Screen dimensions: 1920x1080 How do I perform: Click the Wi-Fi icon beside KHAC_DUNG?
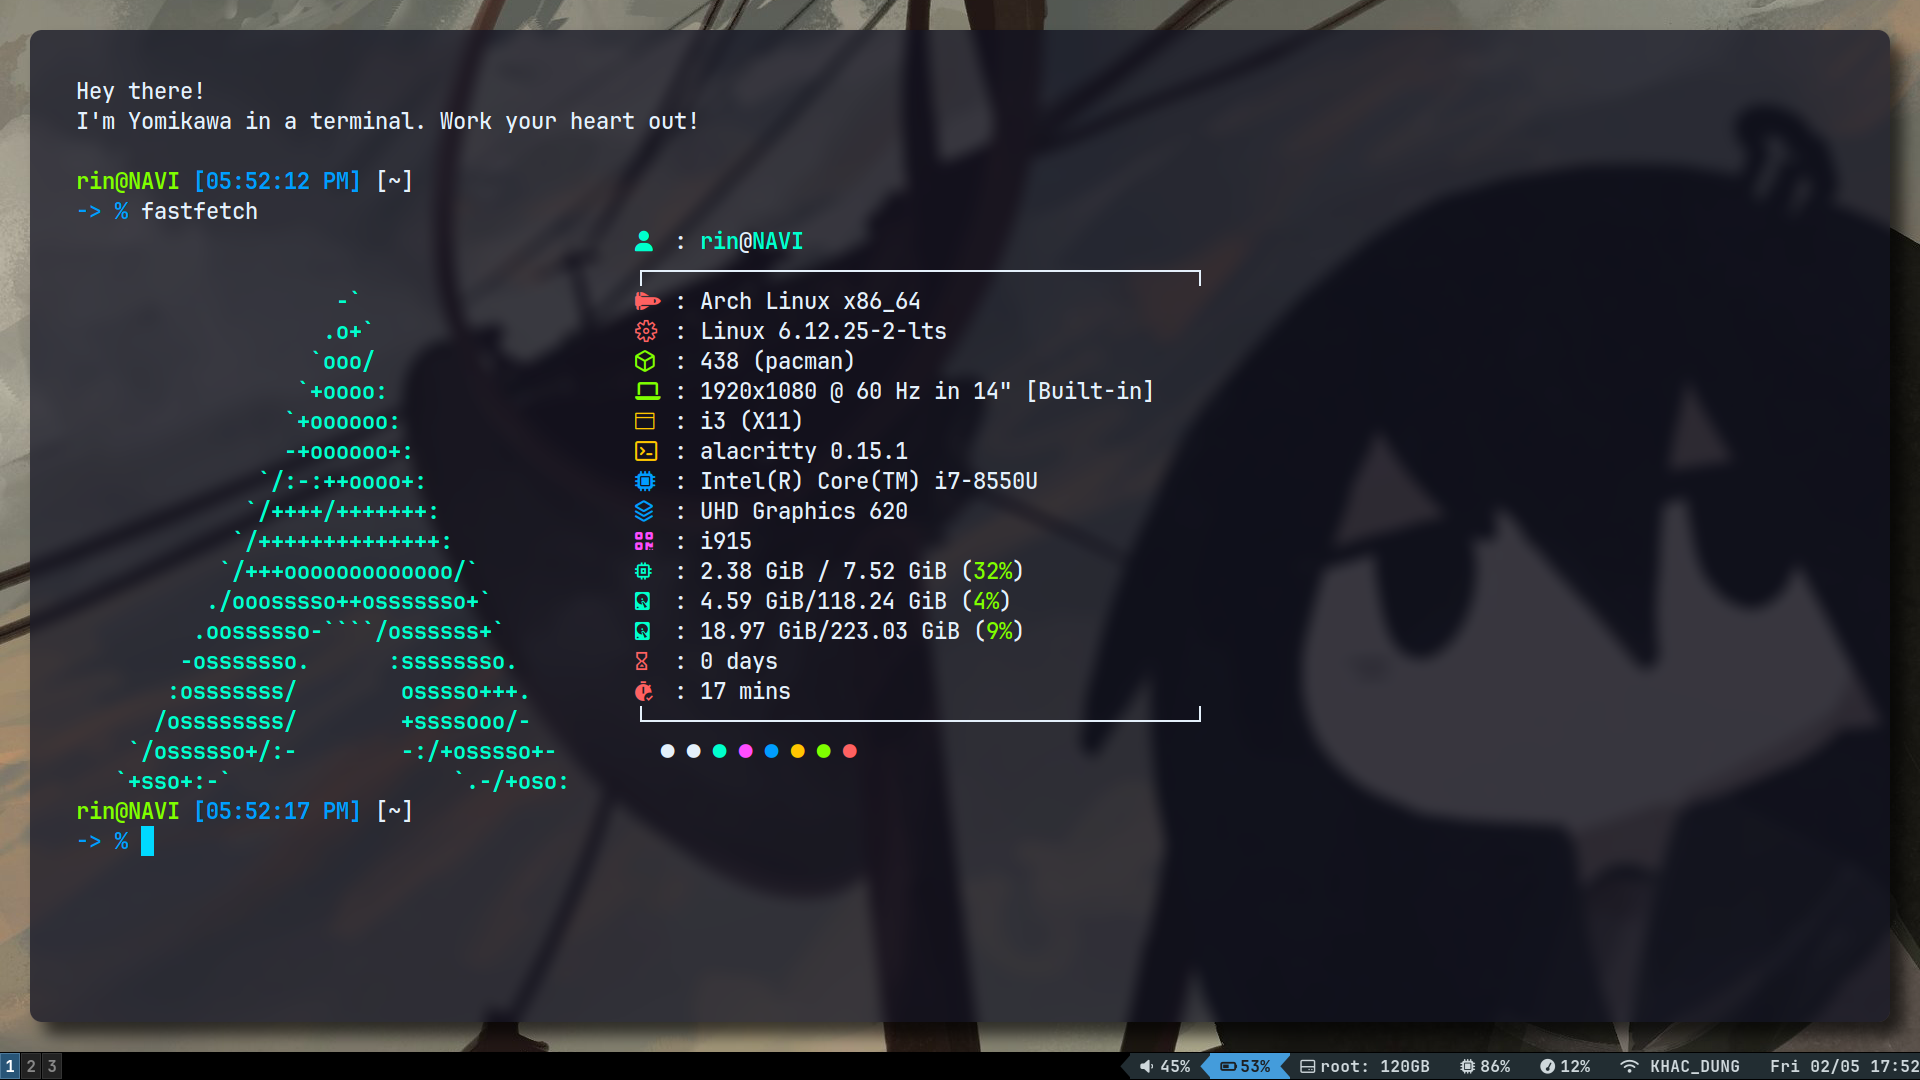1629,1066
